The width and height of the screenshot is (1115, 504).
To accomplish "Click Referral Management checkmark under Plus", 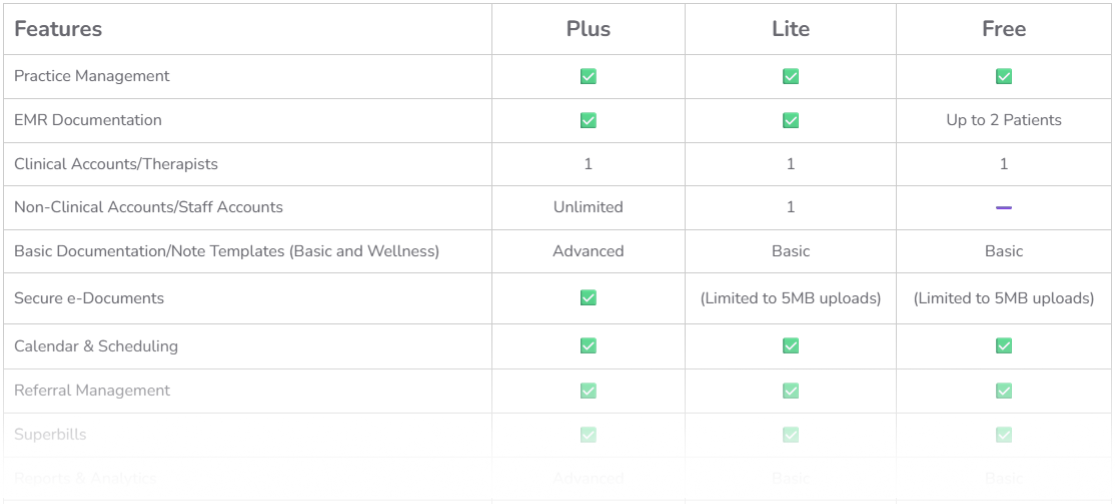I will tap(588, 390).
